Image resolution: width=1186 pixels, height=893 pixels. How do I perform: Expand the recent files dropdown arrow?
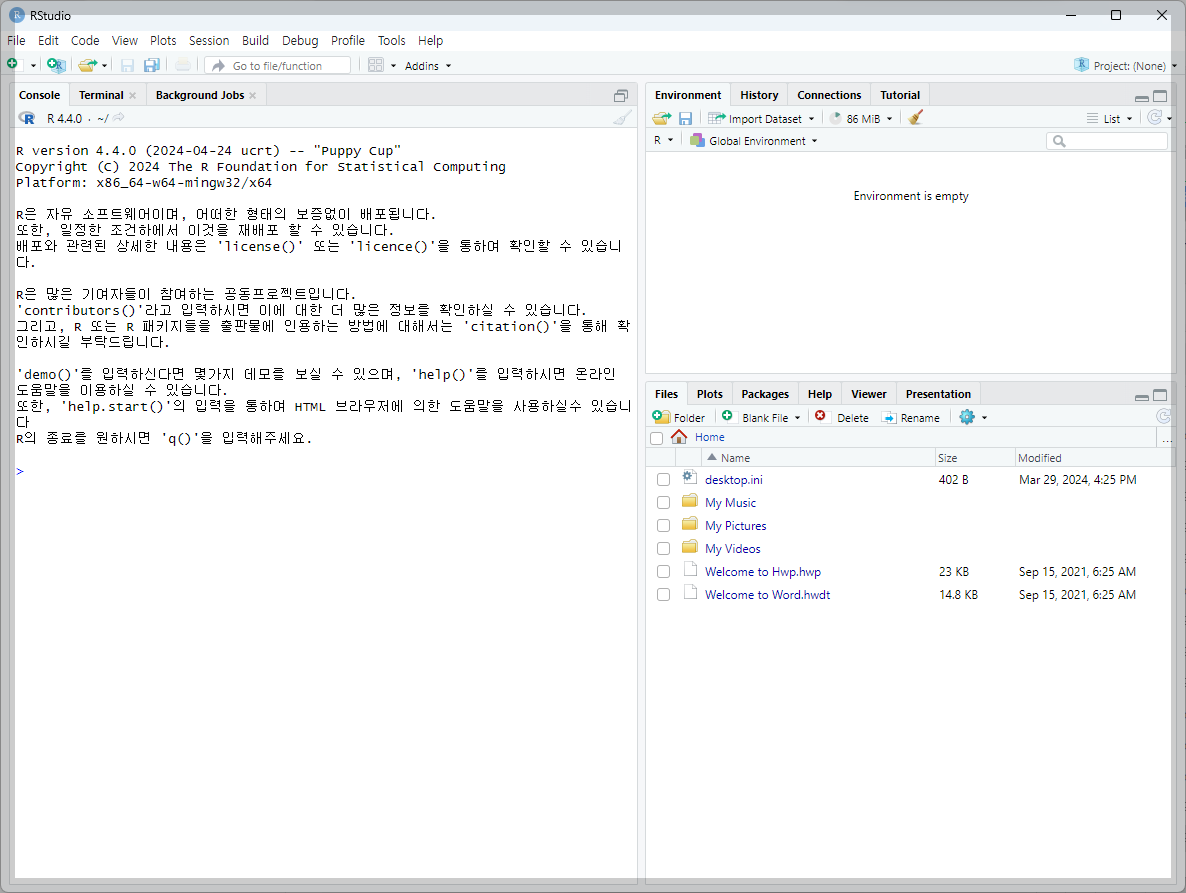pos(104,66)
